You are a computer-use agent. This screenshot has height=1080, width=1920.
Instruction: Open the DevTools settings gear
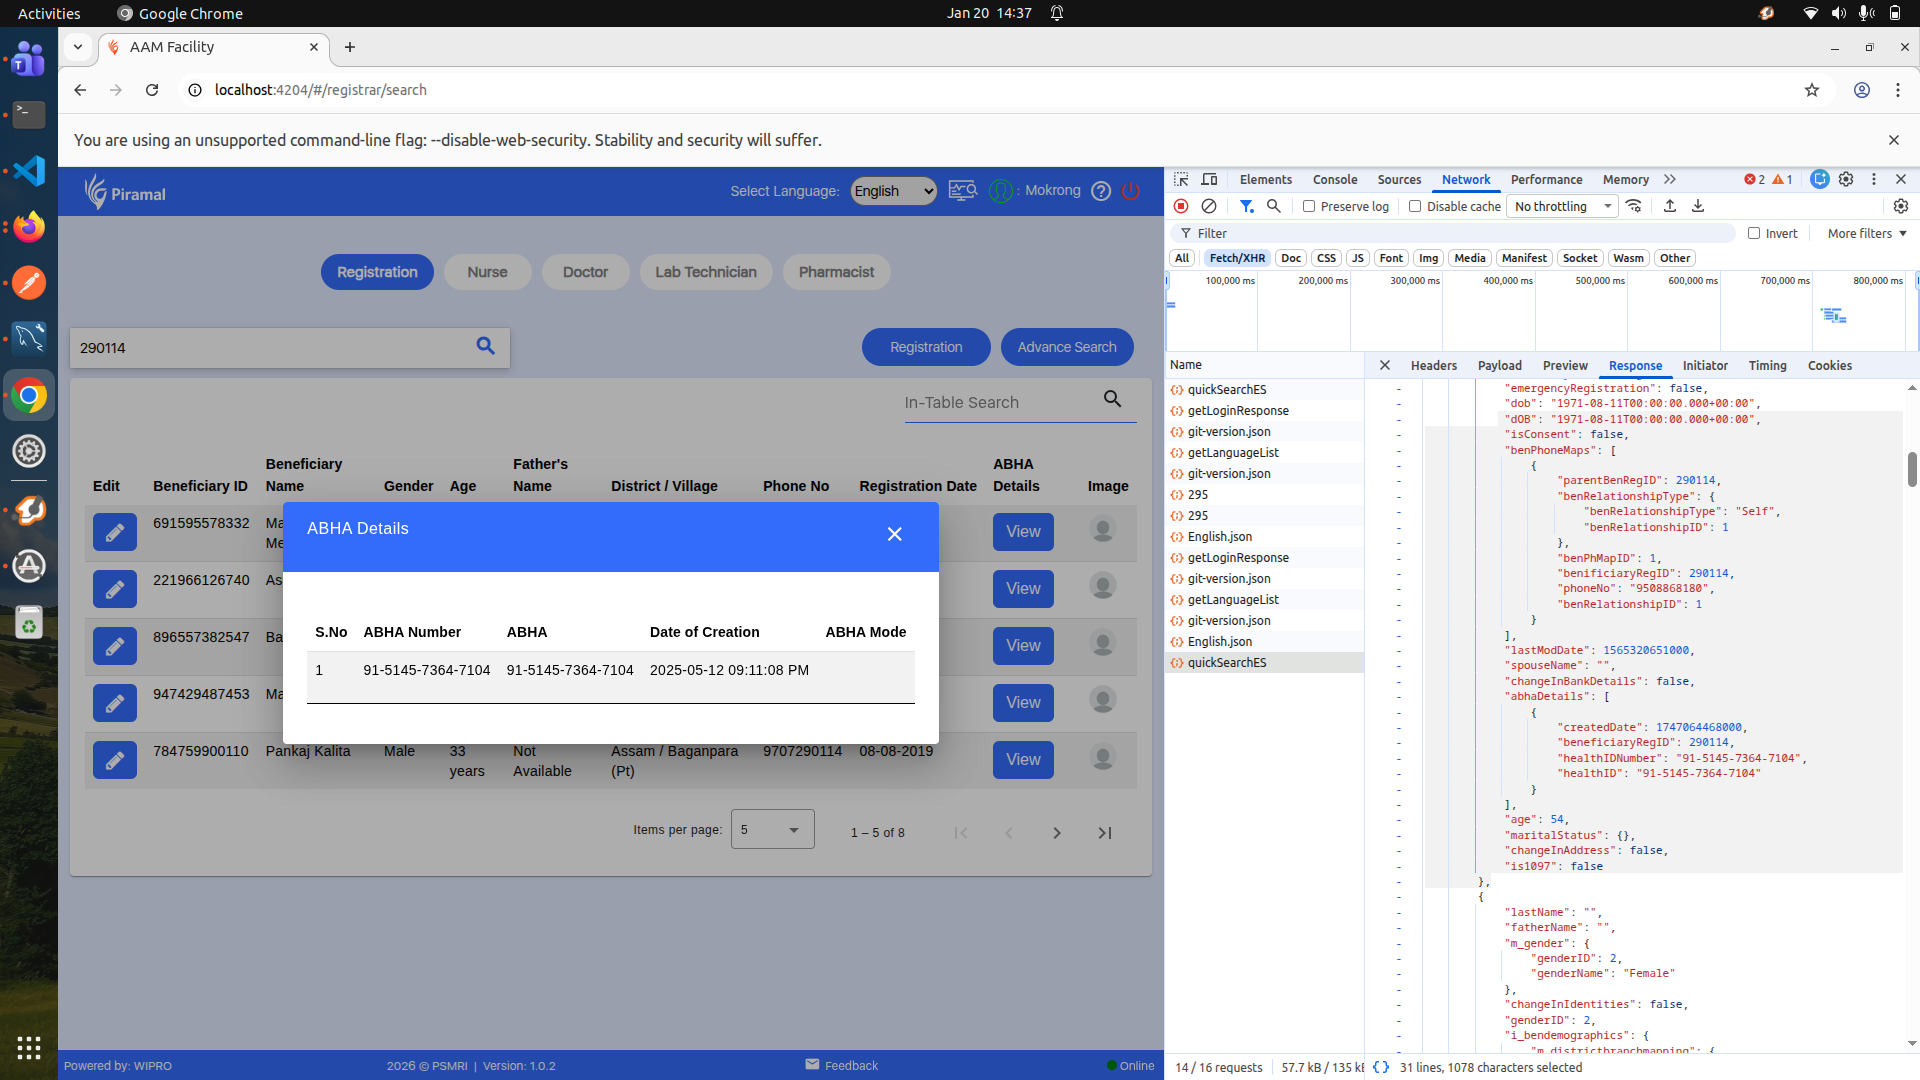[1846, 179]
